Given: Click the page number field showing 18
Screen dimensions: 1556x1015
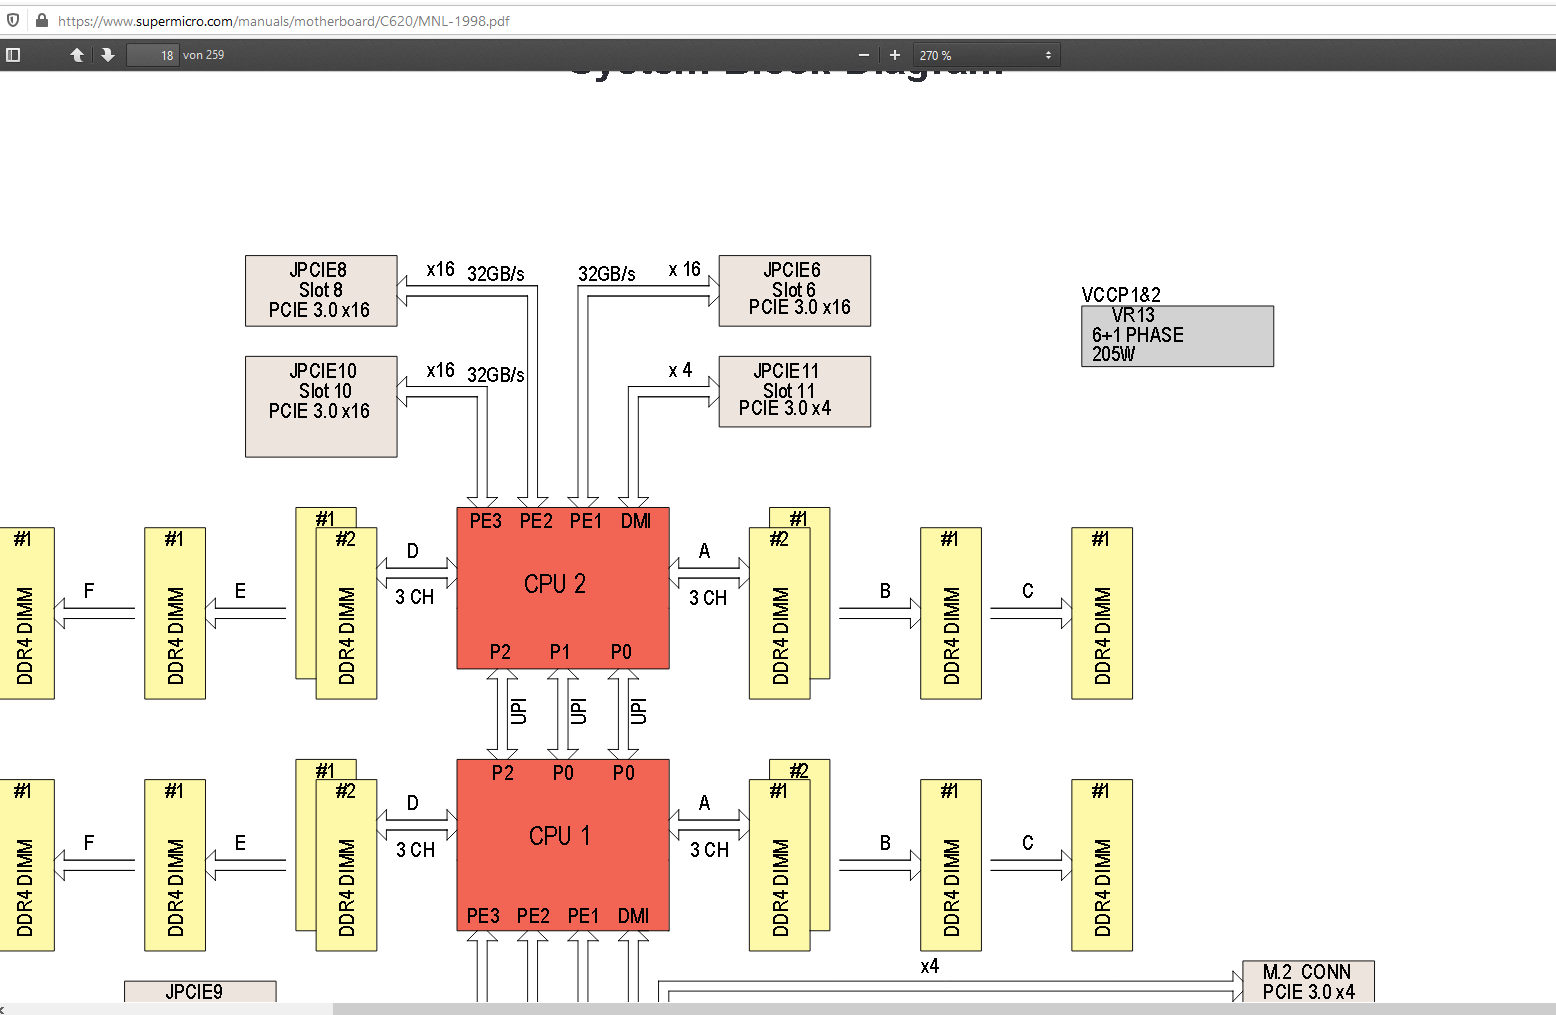Looking at the screenshot, I should 153,55.
